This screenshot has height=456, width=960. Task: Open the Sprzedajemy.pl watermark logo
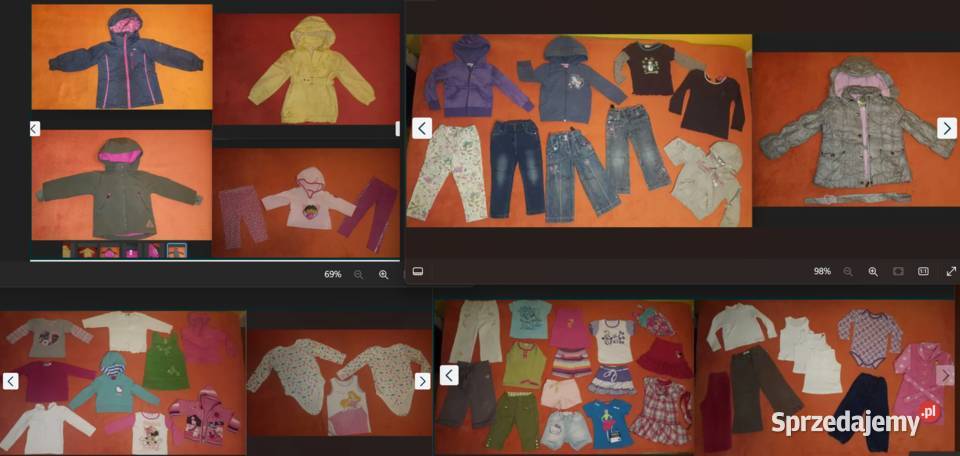(856, 421)
